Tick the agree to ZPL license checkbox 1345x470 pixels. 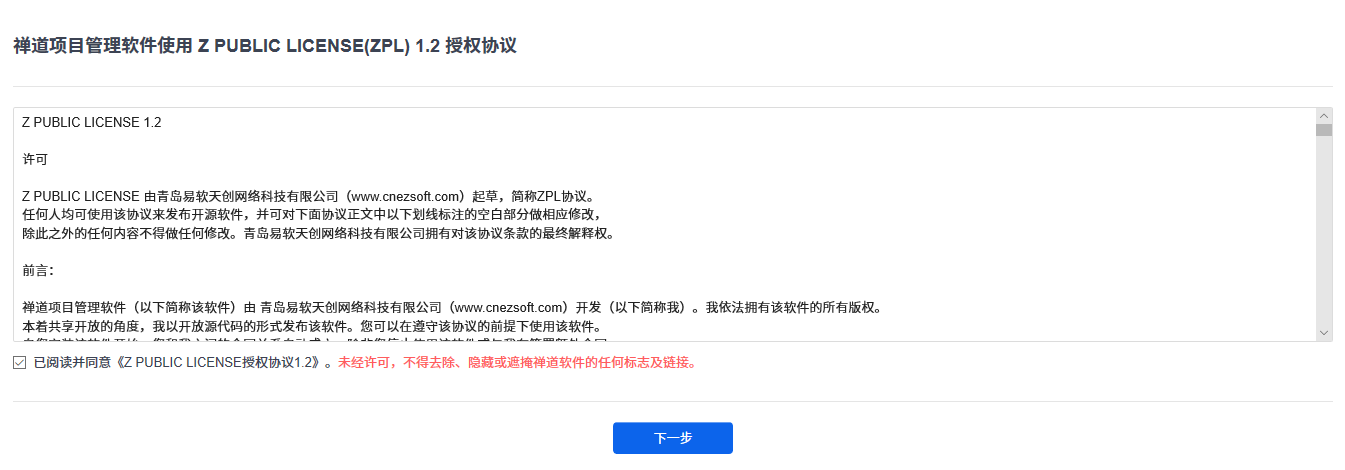point(20,362)
